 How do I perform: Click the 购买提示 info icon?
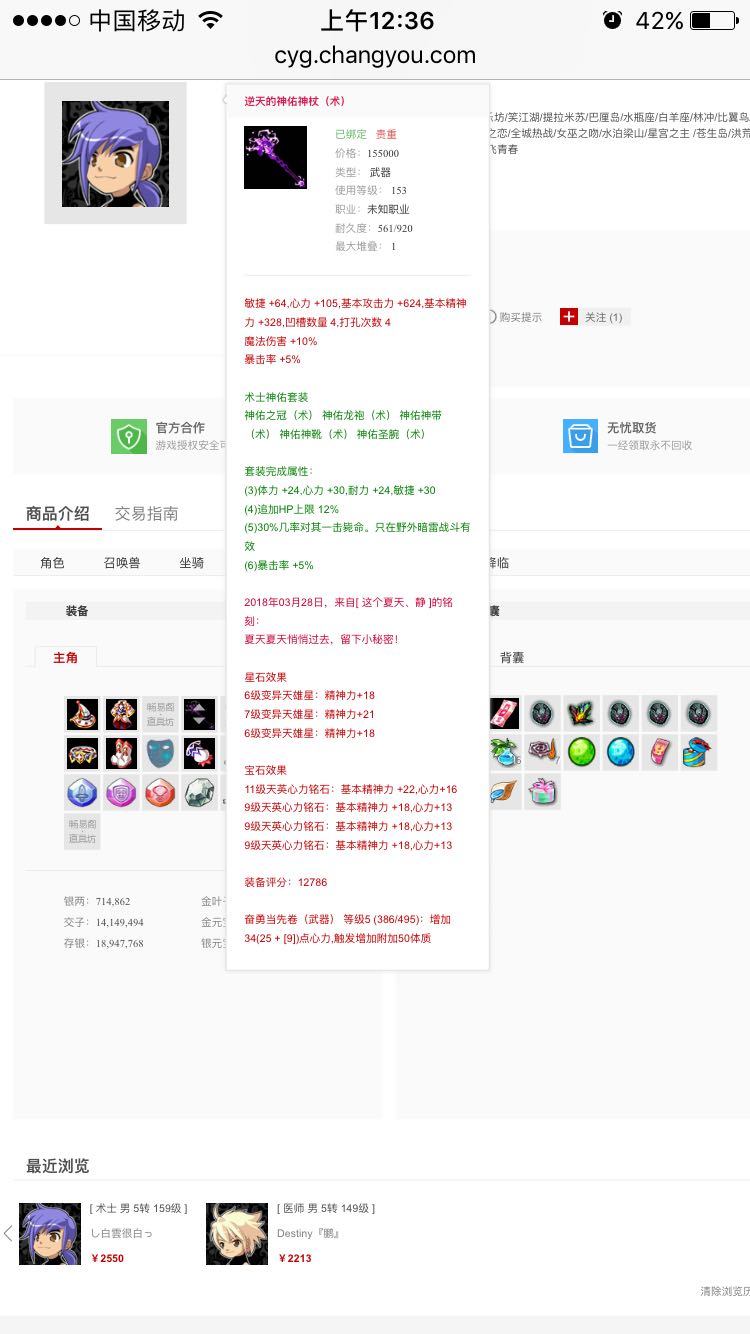coord(491,317)
